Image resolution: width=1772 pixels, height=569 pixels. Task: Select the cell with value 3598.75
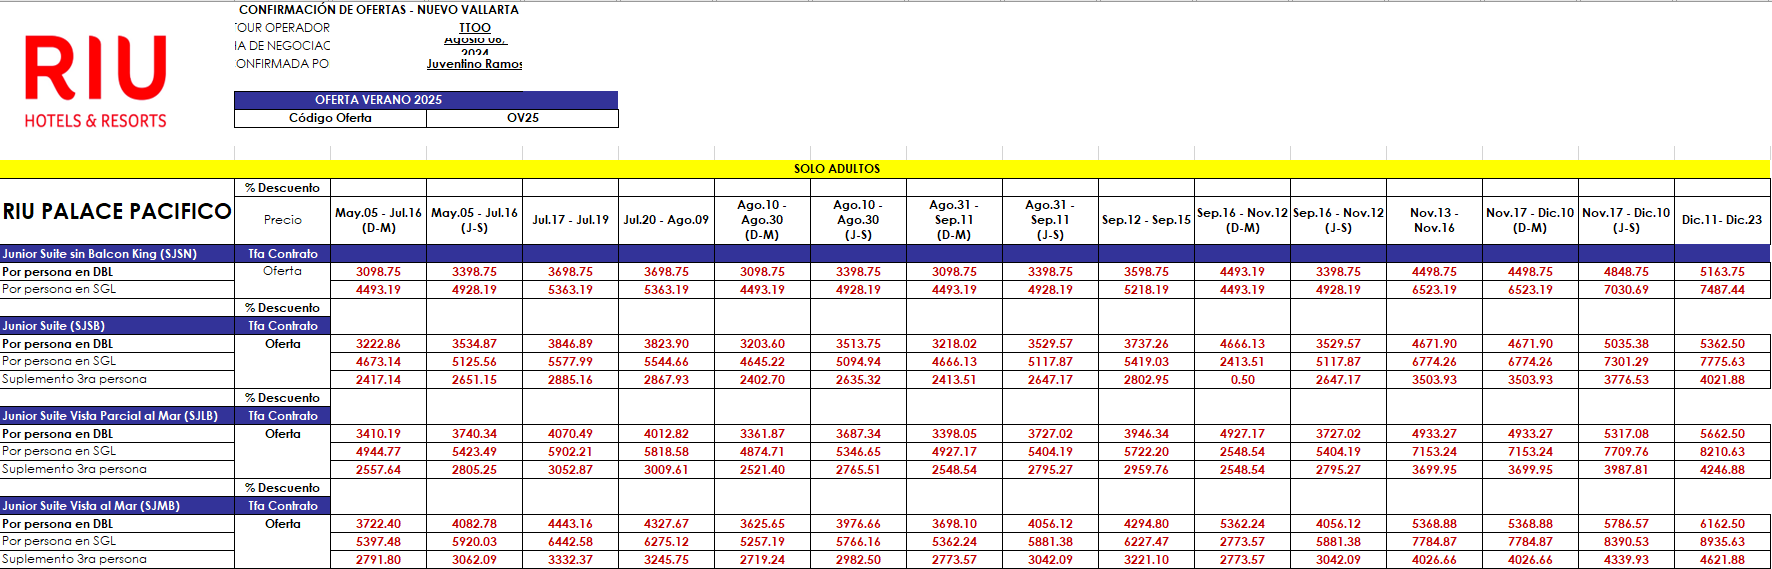click(x=1147, y=272)
